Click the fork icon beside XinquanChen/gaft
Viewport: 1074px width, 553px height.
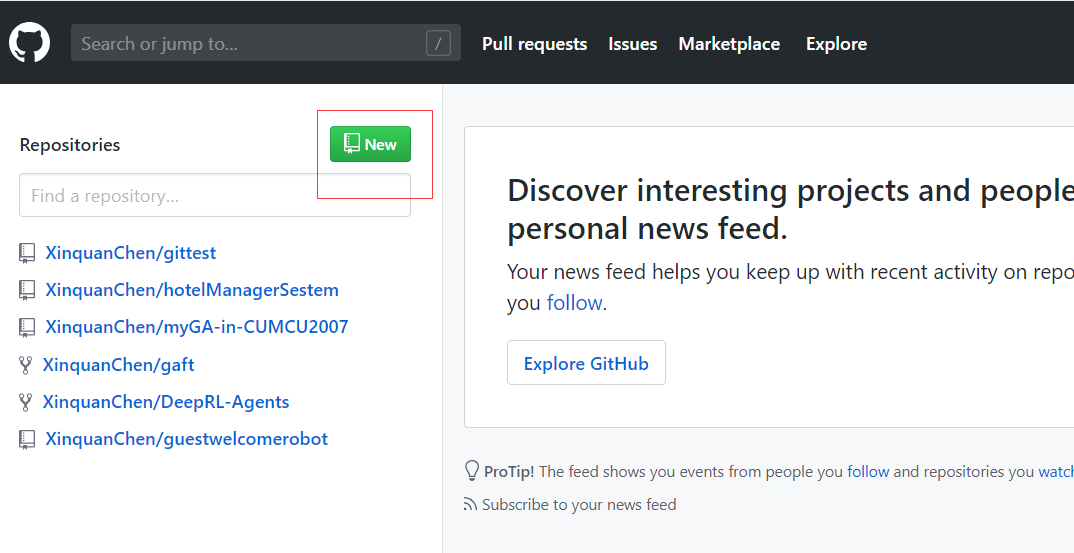click(25, 365)
